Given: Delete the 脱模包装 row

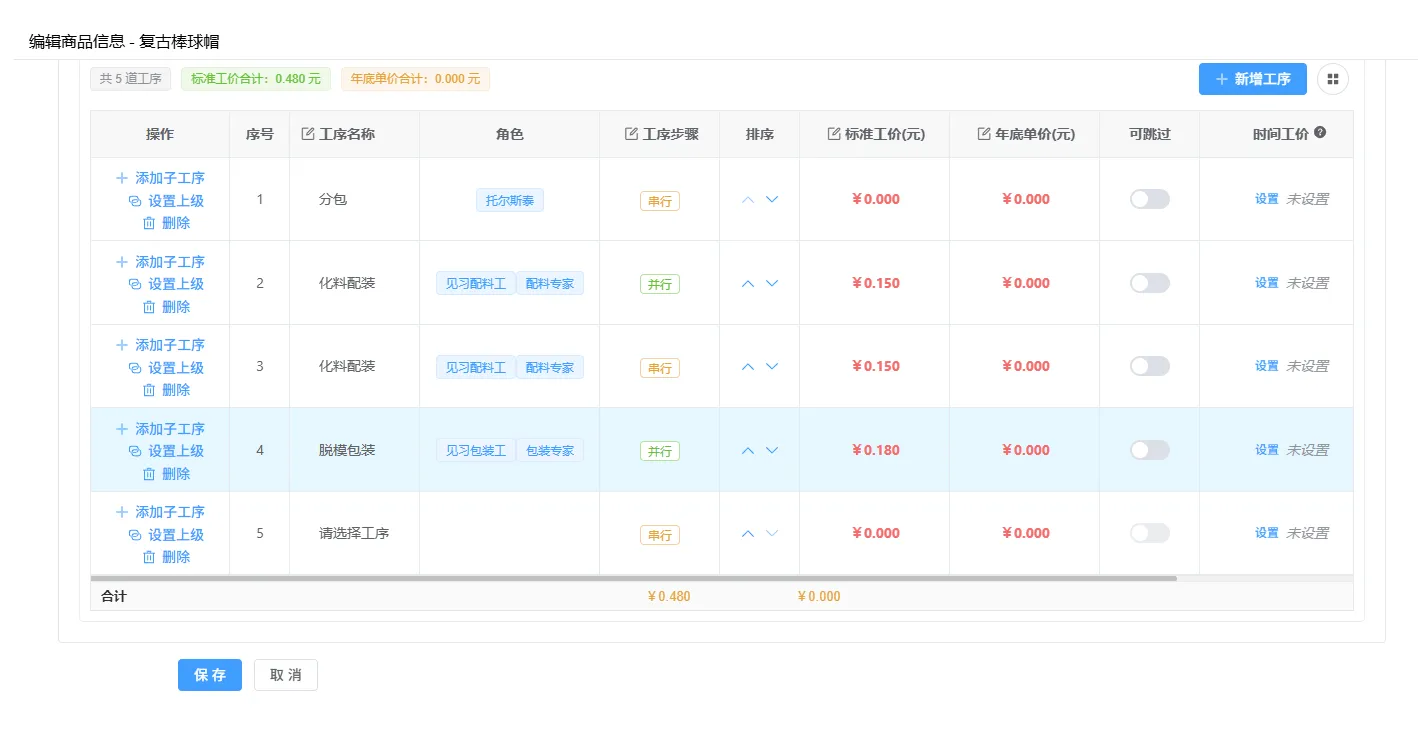Looking at the screenshot, I should click(x=166, y=474).
